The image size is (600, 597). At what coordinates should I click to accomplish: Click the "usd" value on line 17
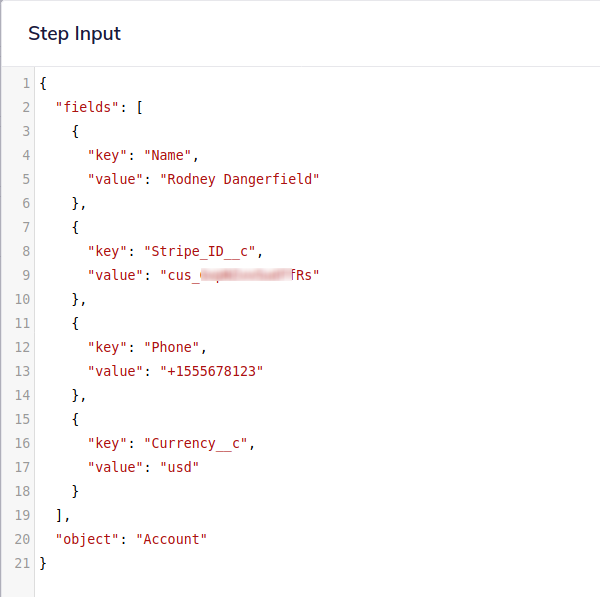coord(180,467)
